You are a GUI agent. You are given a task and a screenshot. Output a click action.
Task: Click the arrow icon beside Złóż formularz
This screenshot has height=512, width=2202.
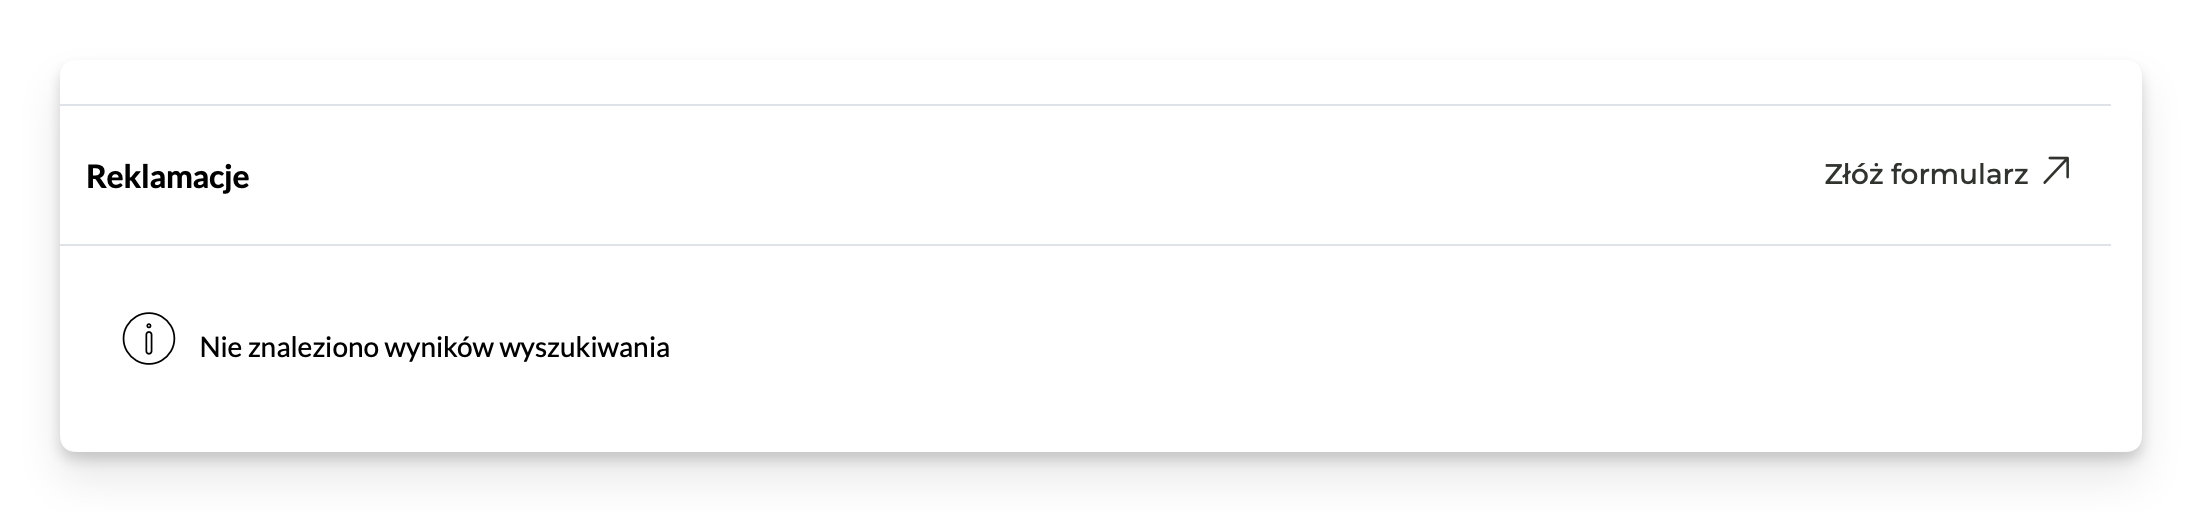(2056, 172)
